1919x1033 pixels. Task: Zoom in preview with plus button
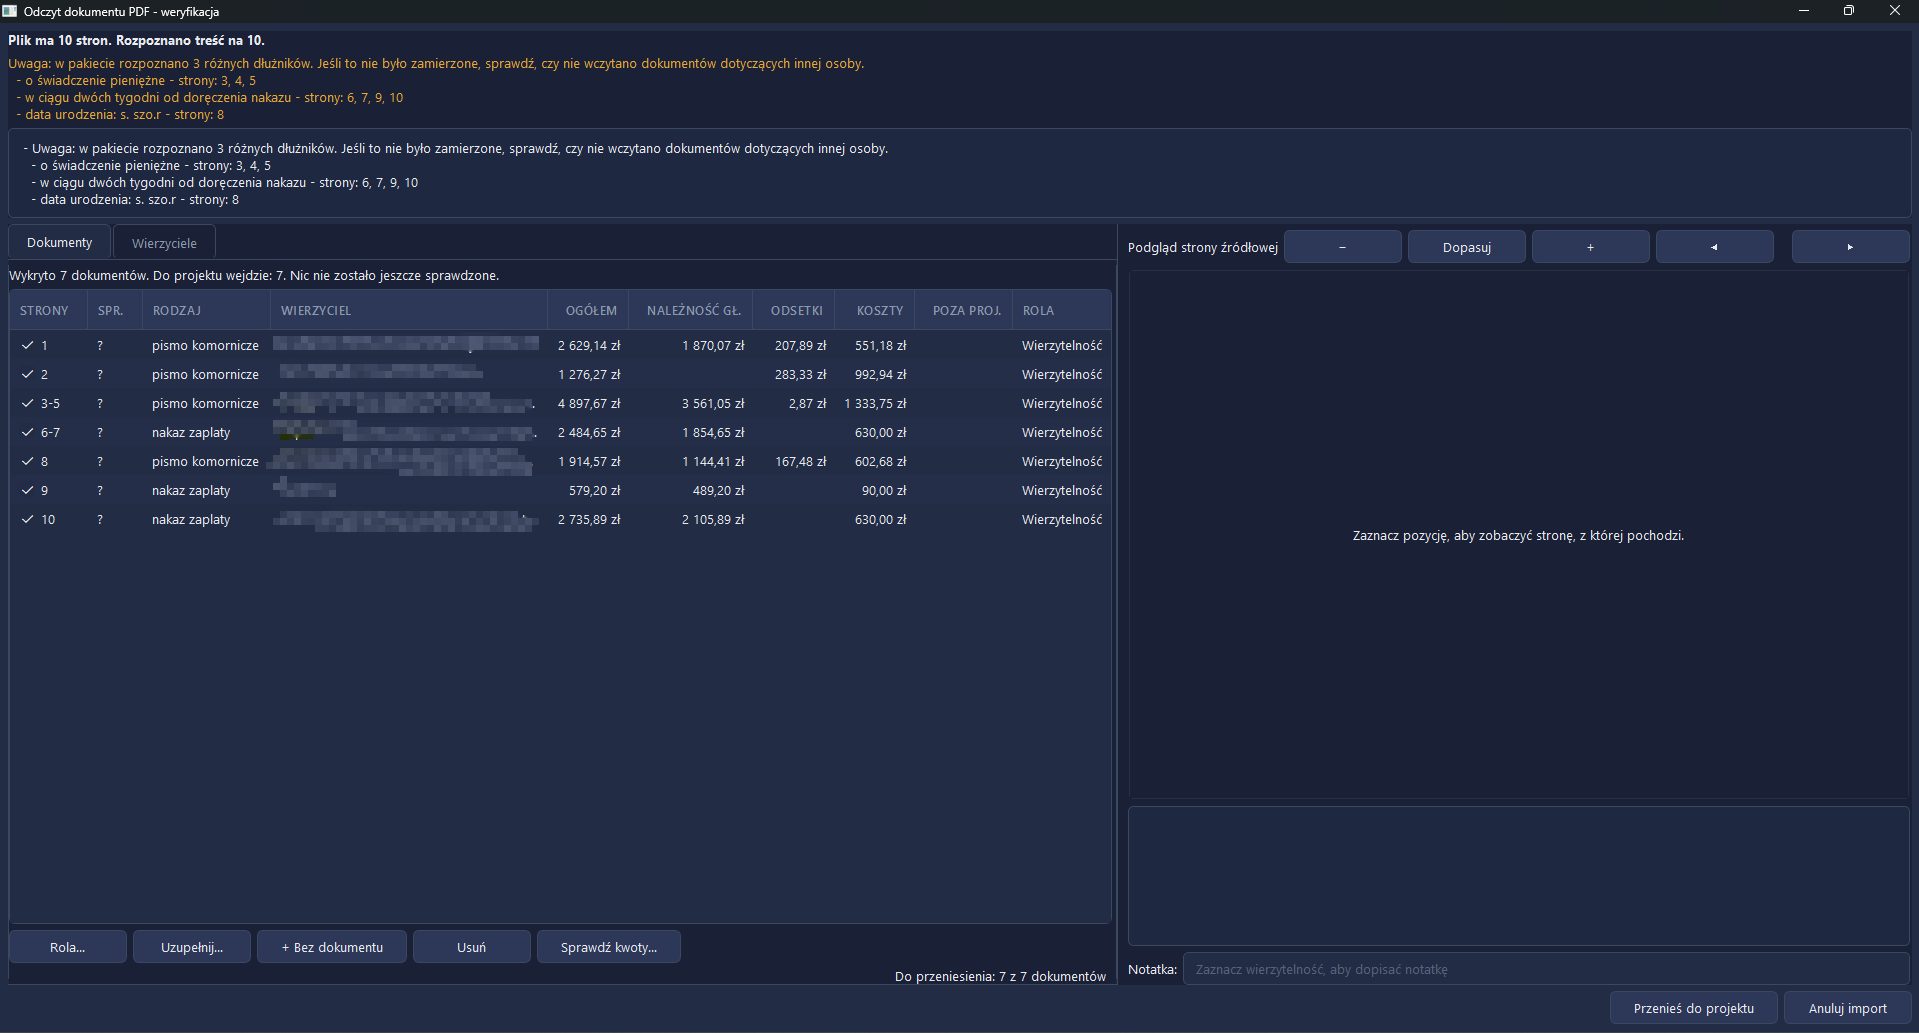tap(1590, 247)
